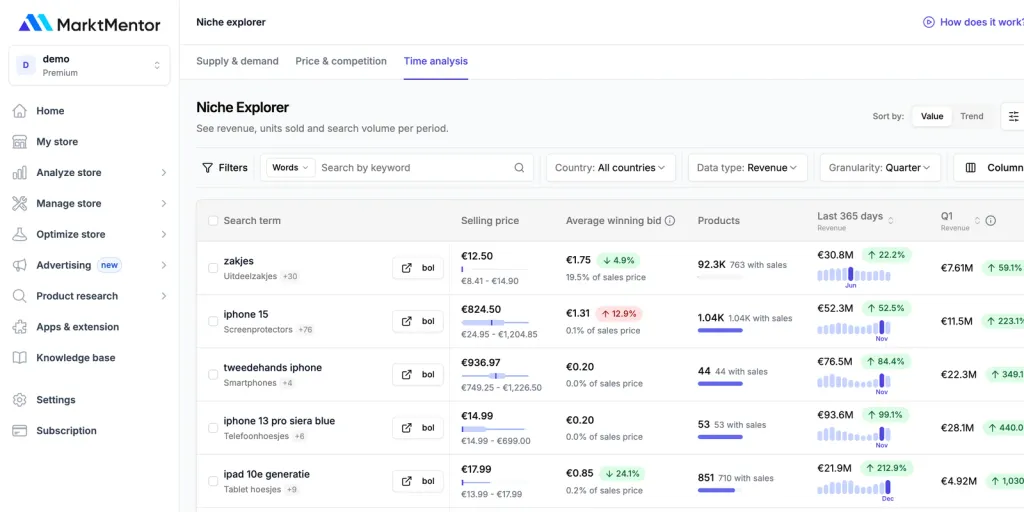Click the Settings gear icon
The image size is (1024, 512).
(20, 400)
